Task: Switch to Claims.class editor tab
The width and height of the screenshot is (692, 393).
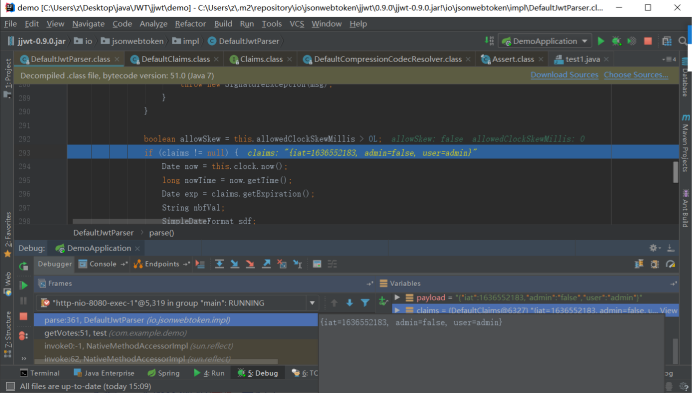Action: (261, 59)
